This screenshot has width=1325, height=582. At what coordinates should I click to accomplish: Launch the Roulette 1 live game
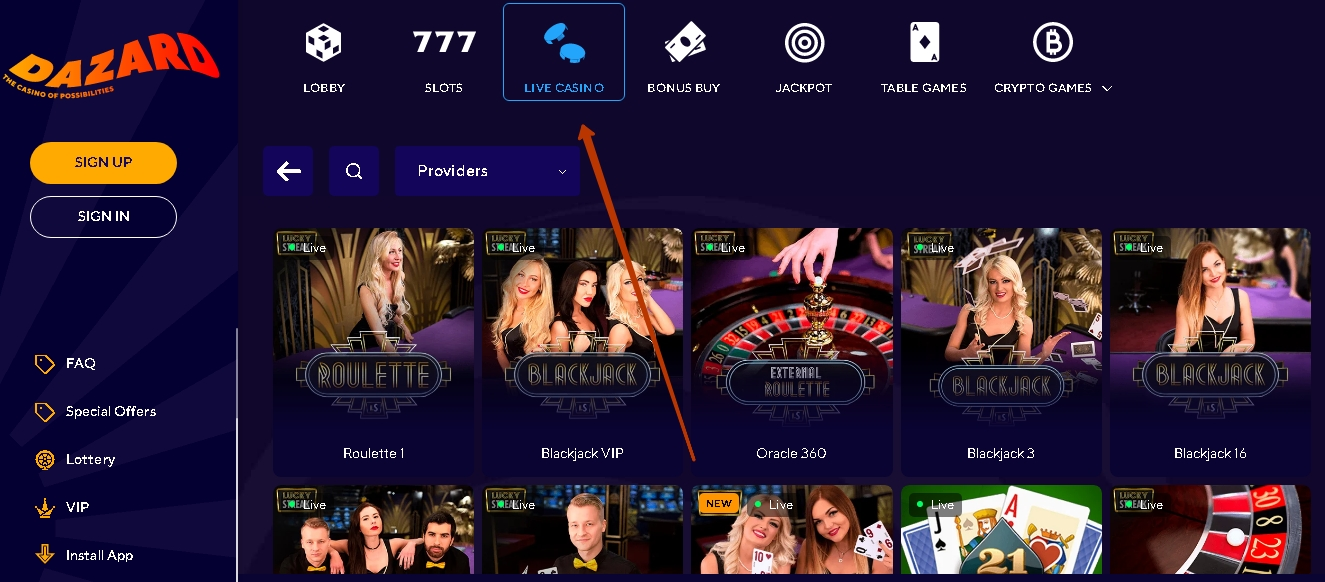[374, 352]
